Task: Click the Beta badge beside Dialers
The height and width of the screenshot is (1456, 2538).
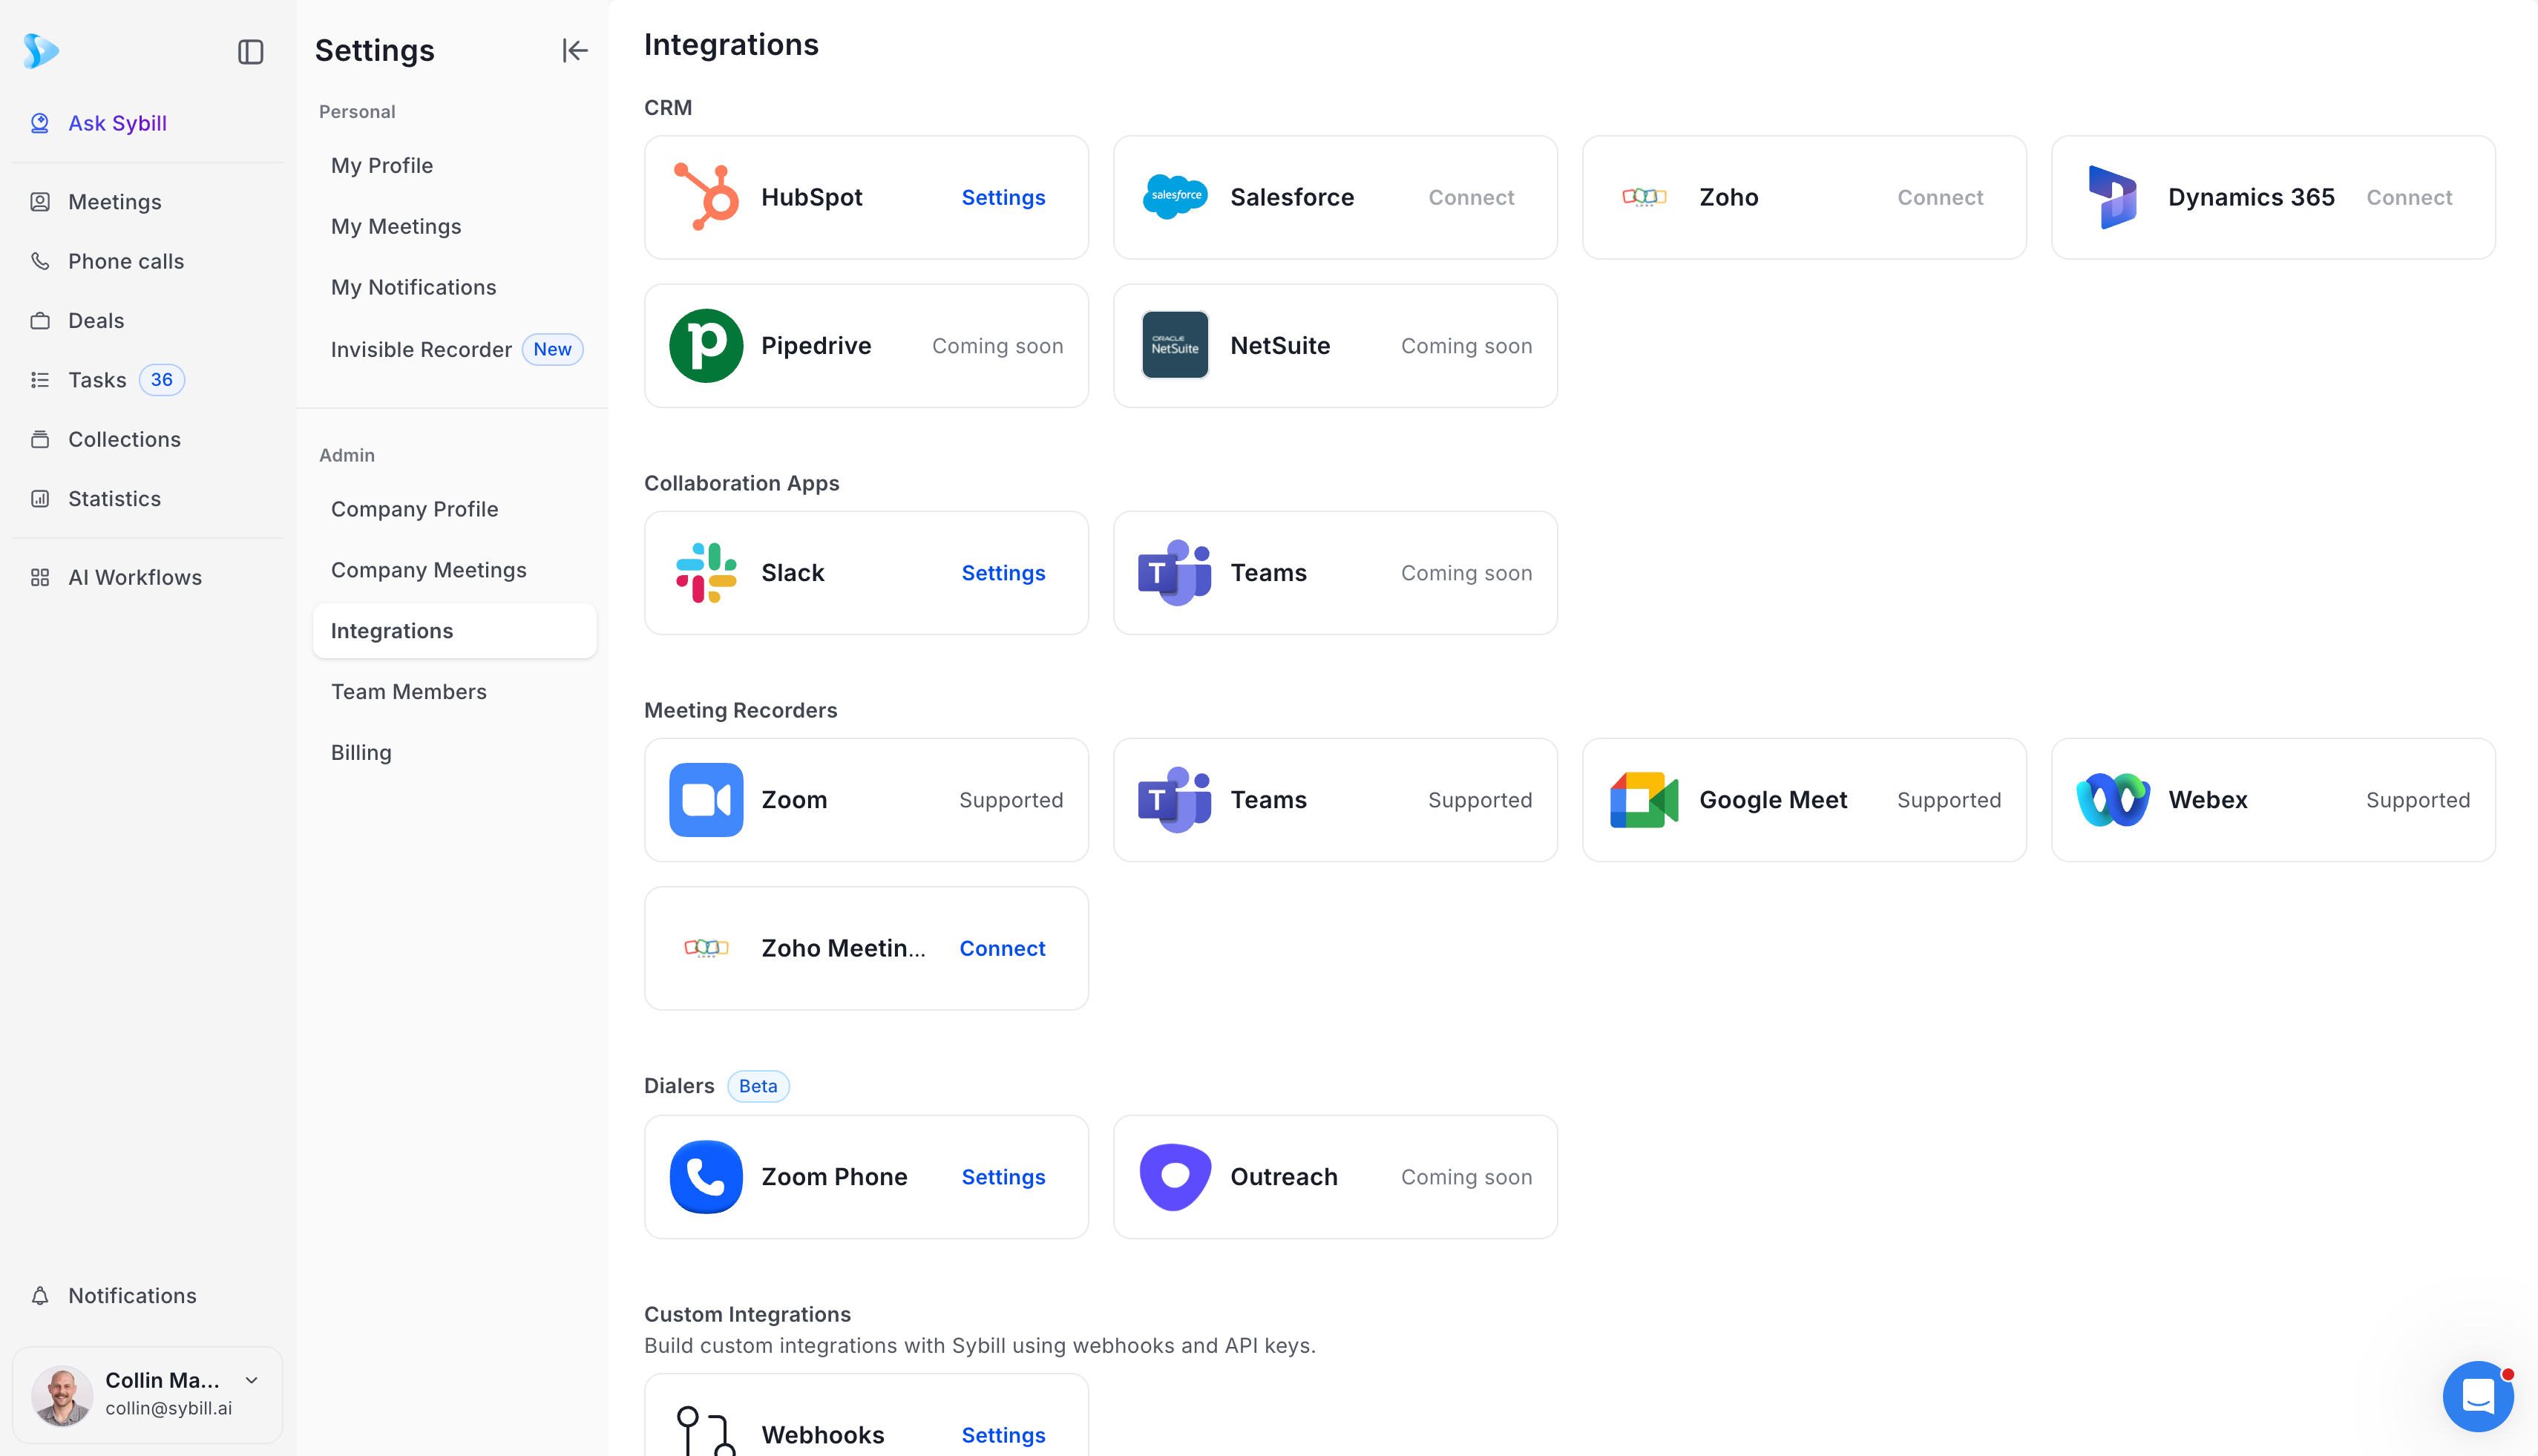Action: point(758,1086)
